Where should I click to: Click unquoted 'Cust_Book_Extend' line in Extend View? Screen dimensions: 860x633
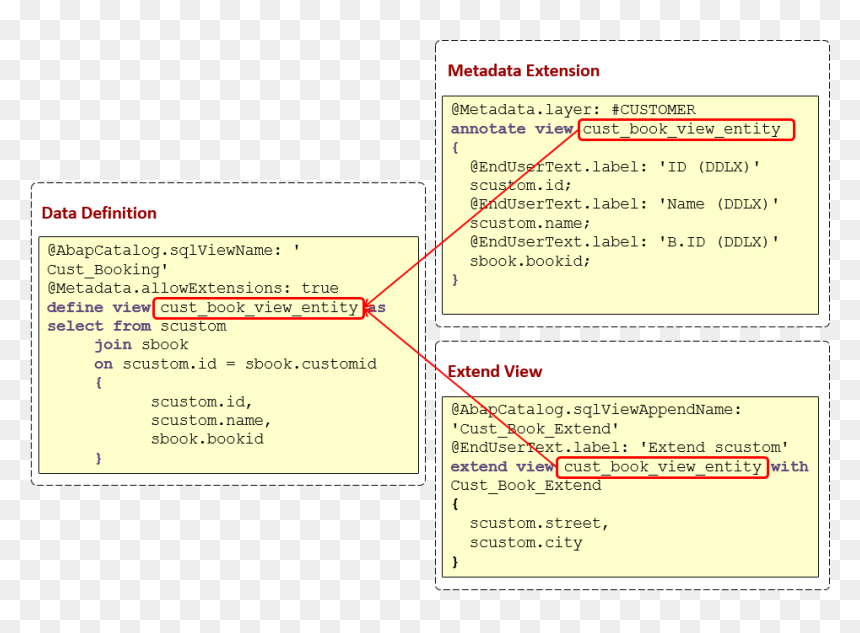pyautogui.click(x=526, y=485)
